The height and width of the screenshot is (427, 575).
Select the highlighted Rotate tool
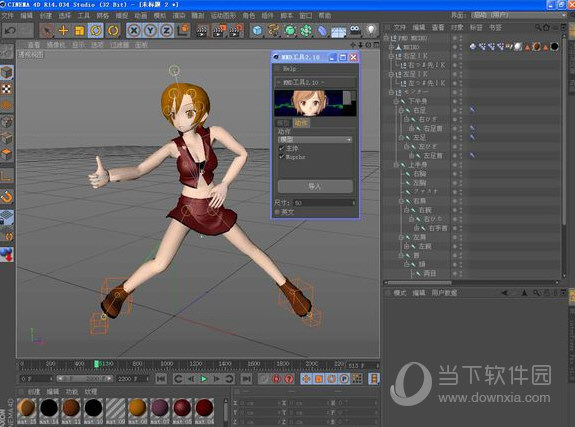pyautogui.click(x=96, y=30)
